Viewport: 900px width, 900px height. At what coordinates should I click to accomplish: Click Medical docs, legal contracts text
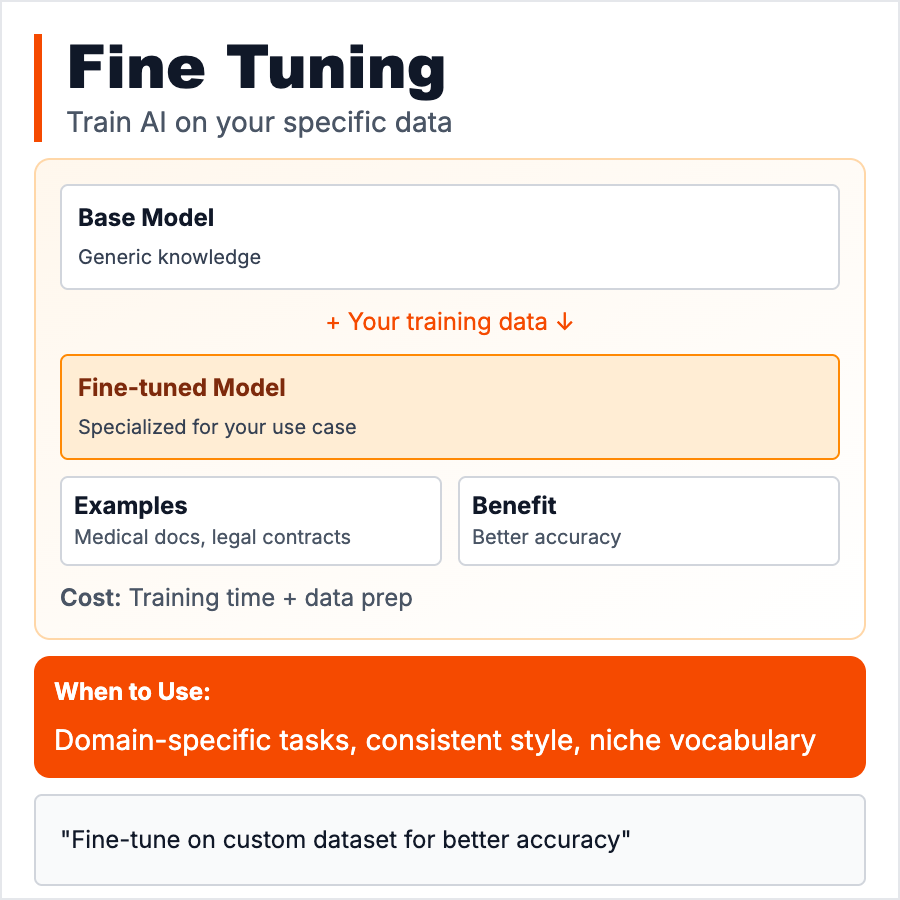coord(212,537)
